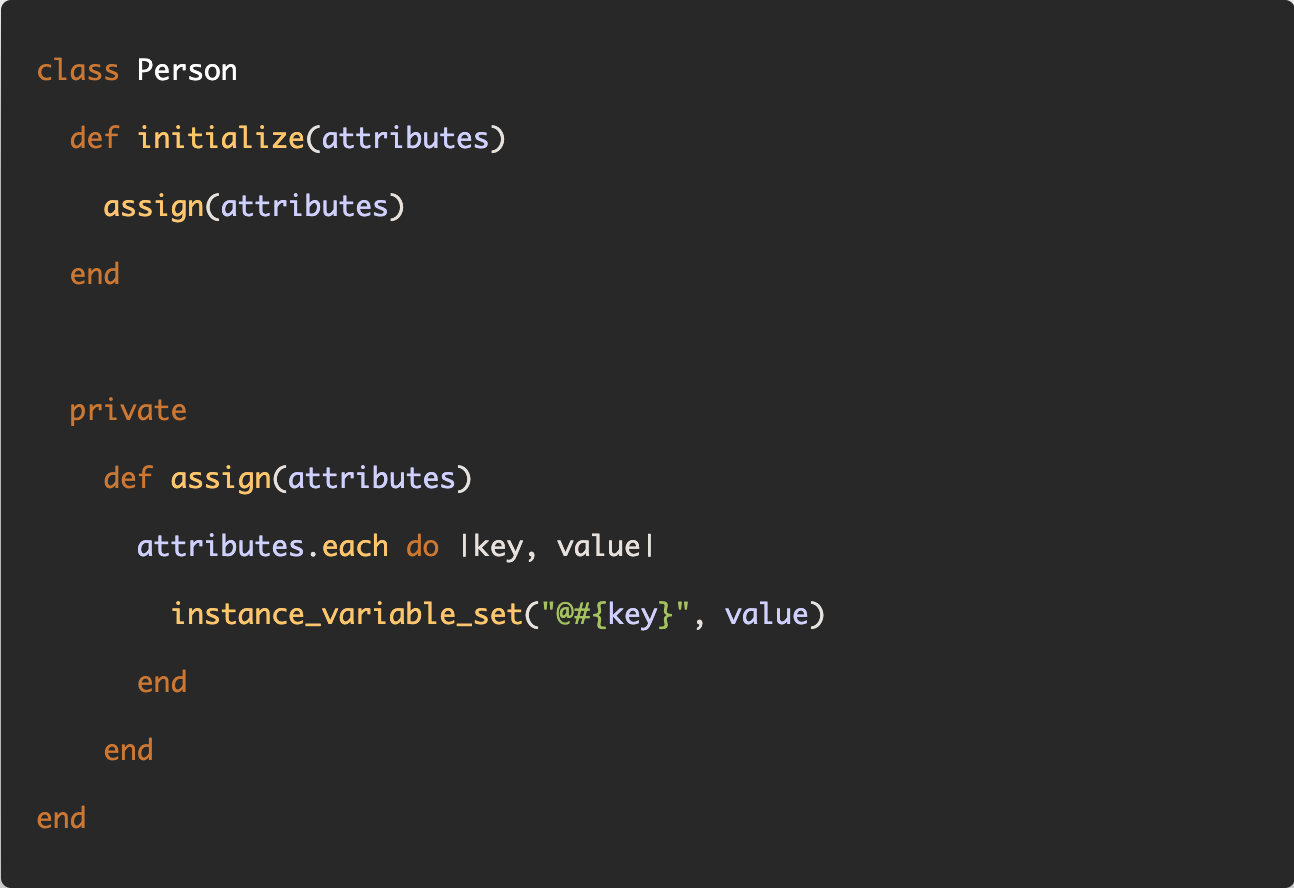Click the instance_variable_set method call
This screenshot has height=888, width=1294.
click(346, 614)
